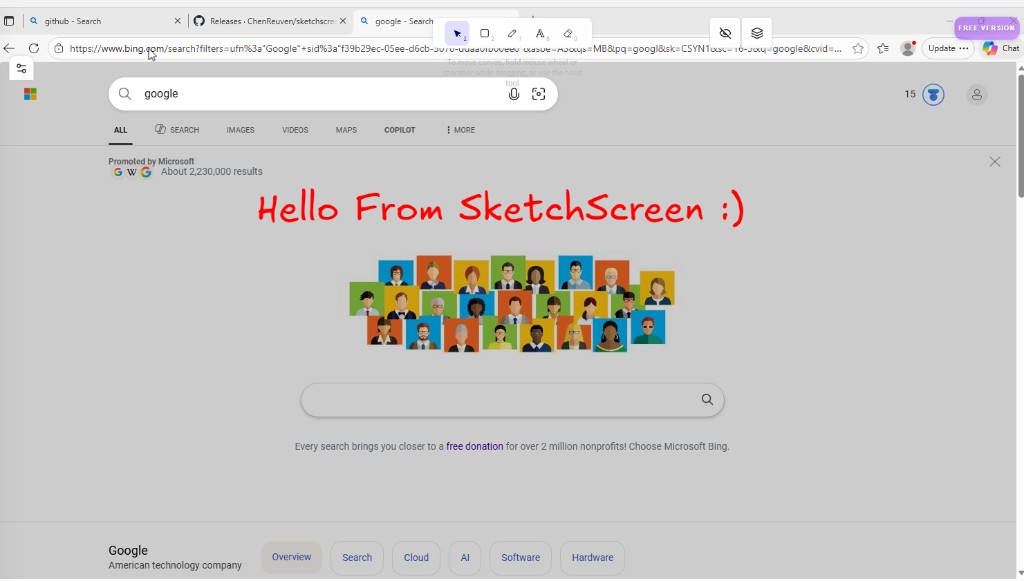
Task: Click the page vertical scrollbar thumb
Action: tap(1020, 134)
